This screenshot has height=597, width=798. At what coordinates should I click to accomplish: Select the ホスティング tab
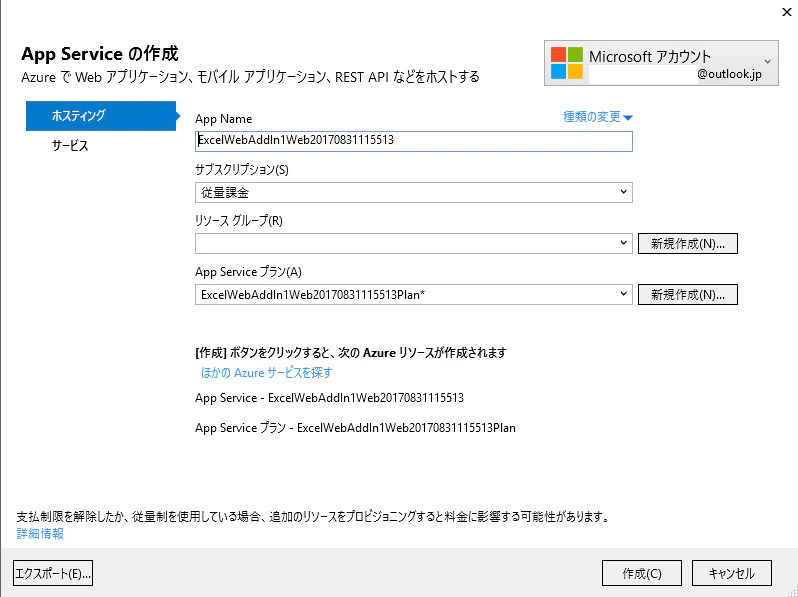[101, 116]
